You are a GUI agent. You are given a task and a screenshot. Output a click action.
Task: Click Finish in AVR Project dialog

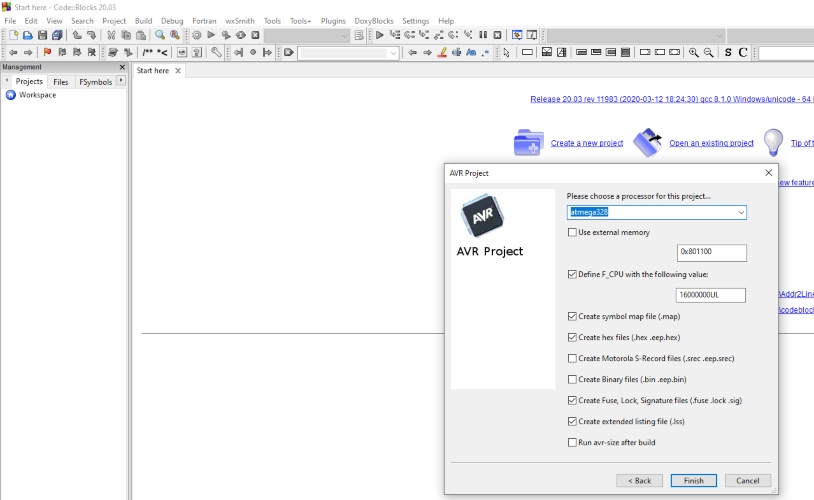pyautogui.click(x=694, y=481)
